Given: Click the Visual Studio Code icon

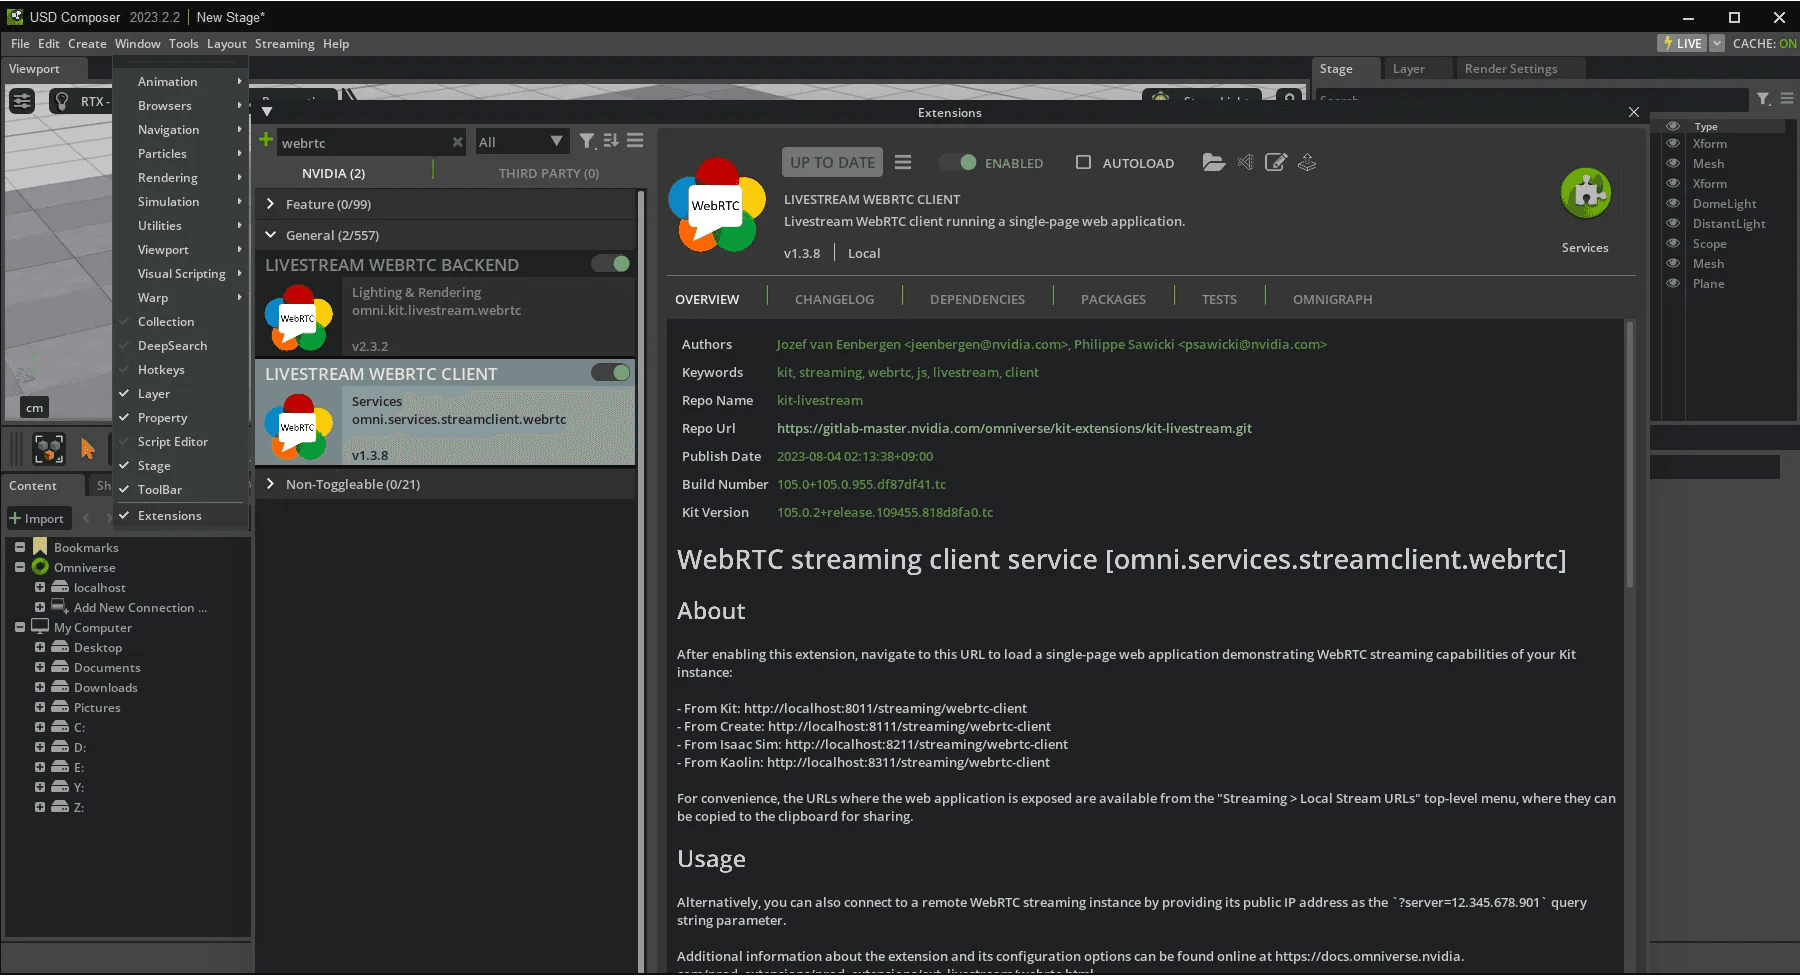Looking at the screenshot, I should click(1245, 162).
